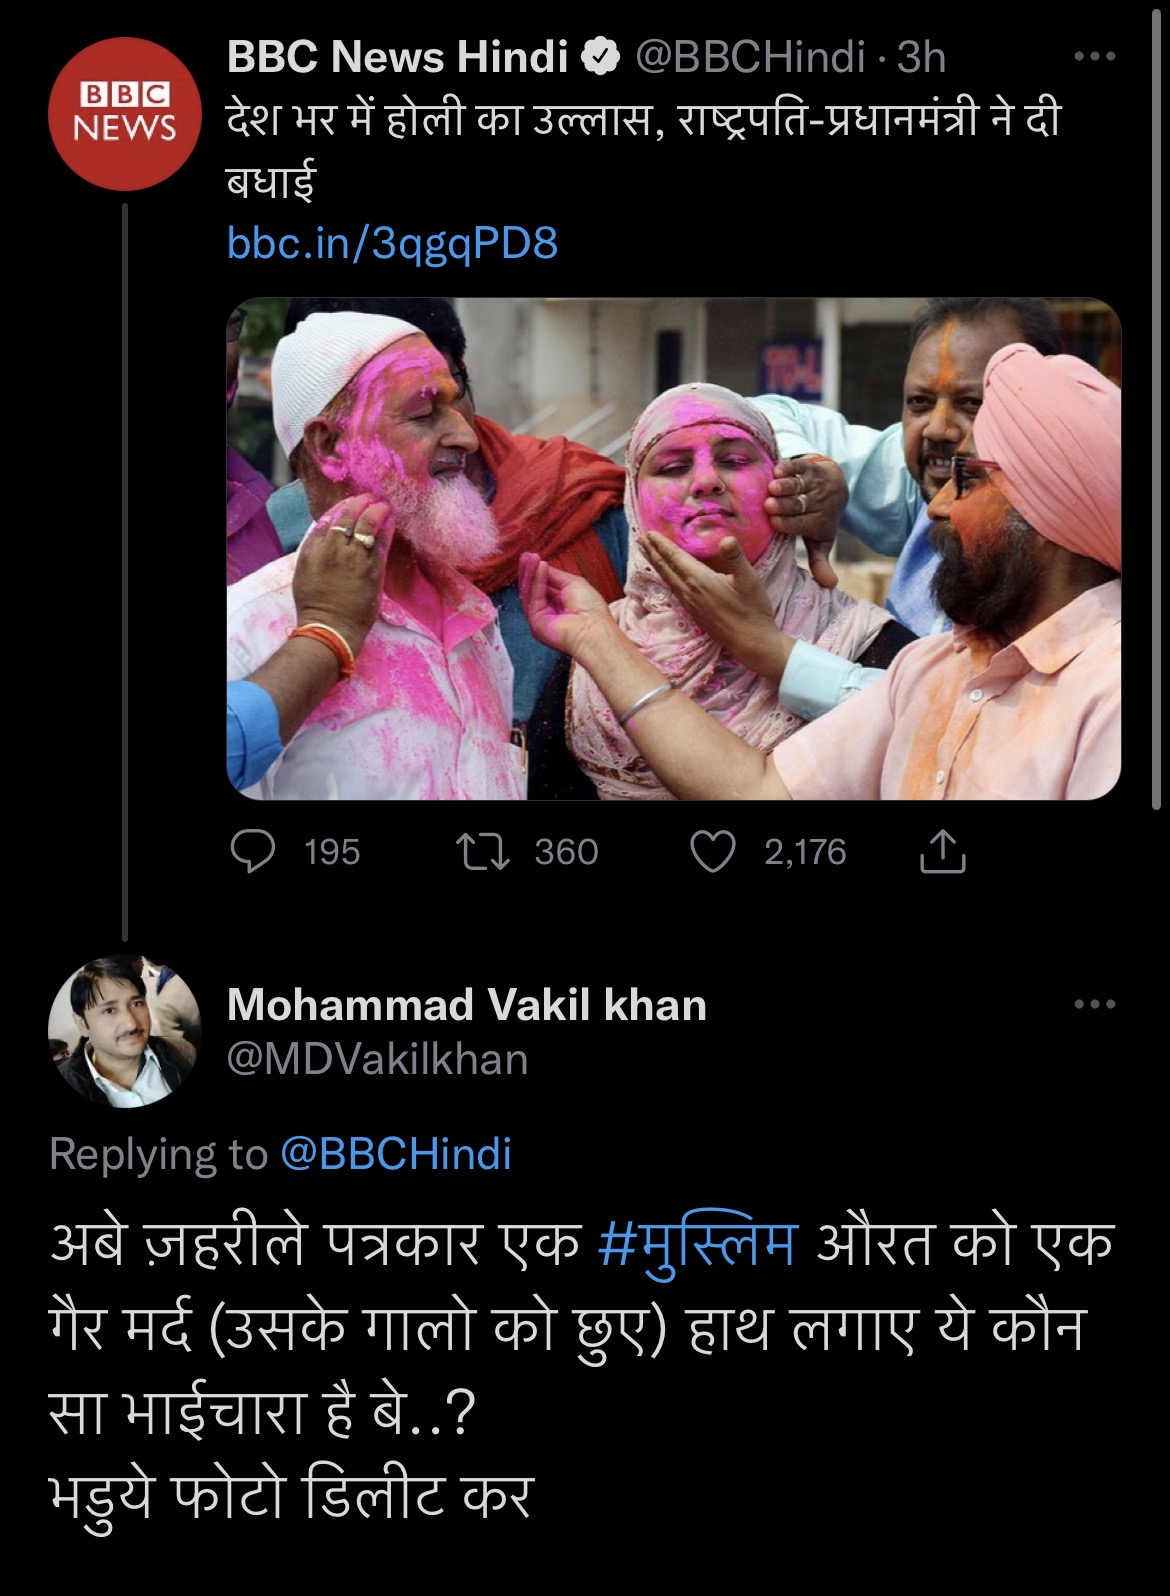
Task: Open the #मुस्लिम hashtag
Action: pyautogui.click(x=698, y=1244)
